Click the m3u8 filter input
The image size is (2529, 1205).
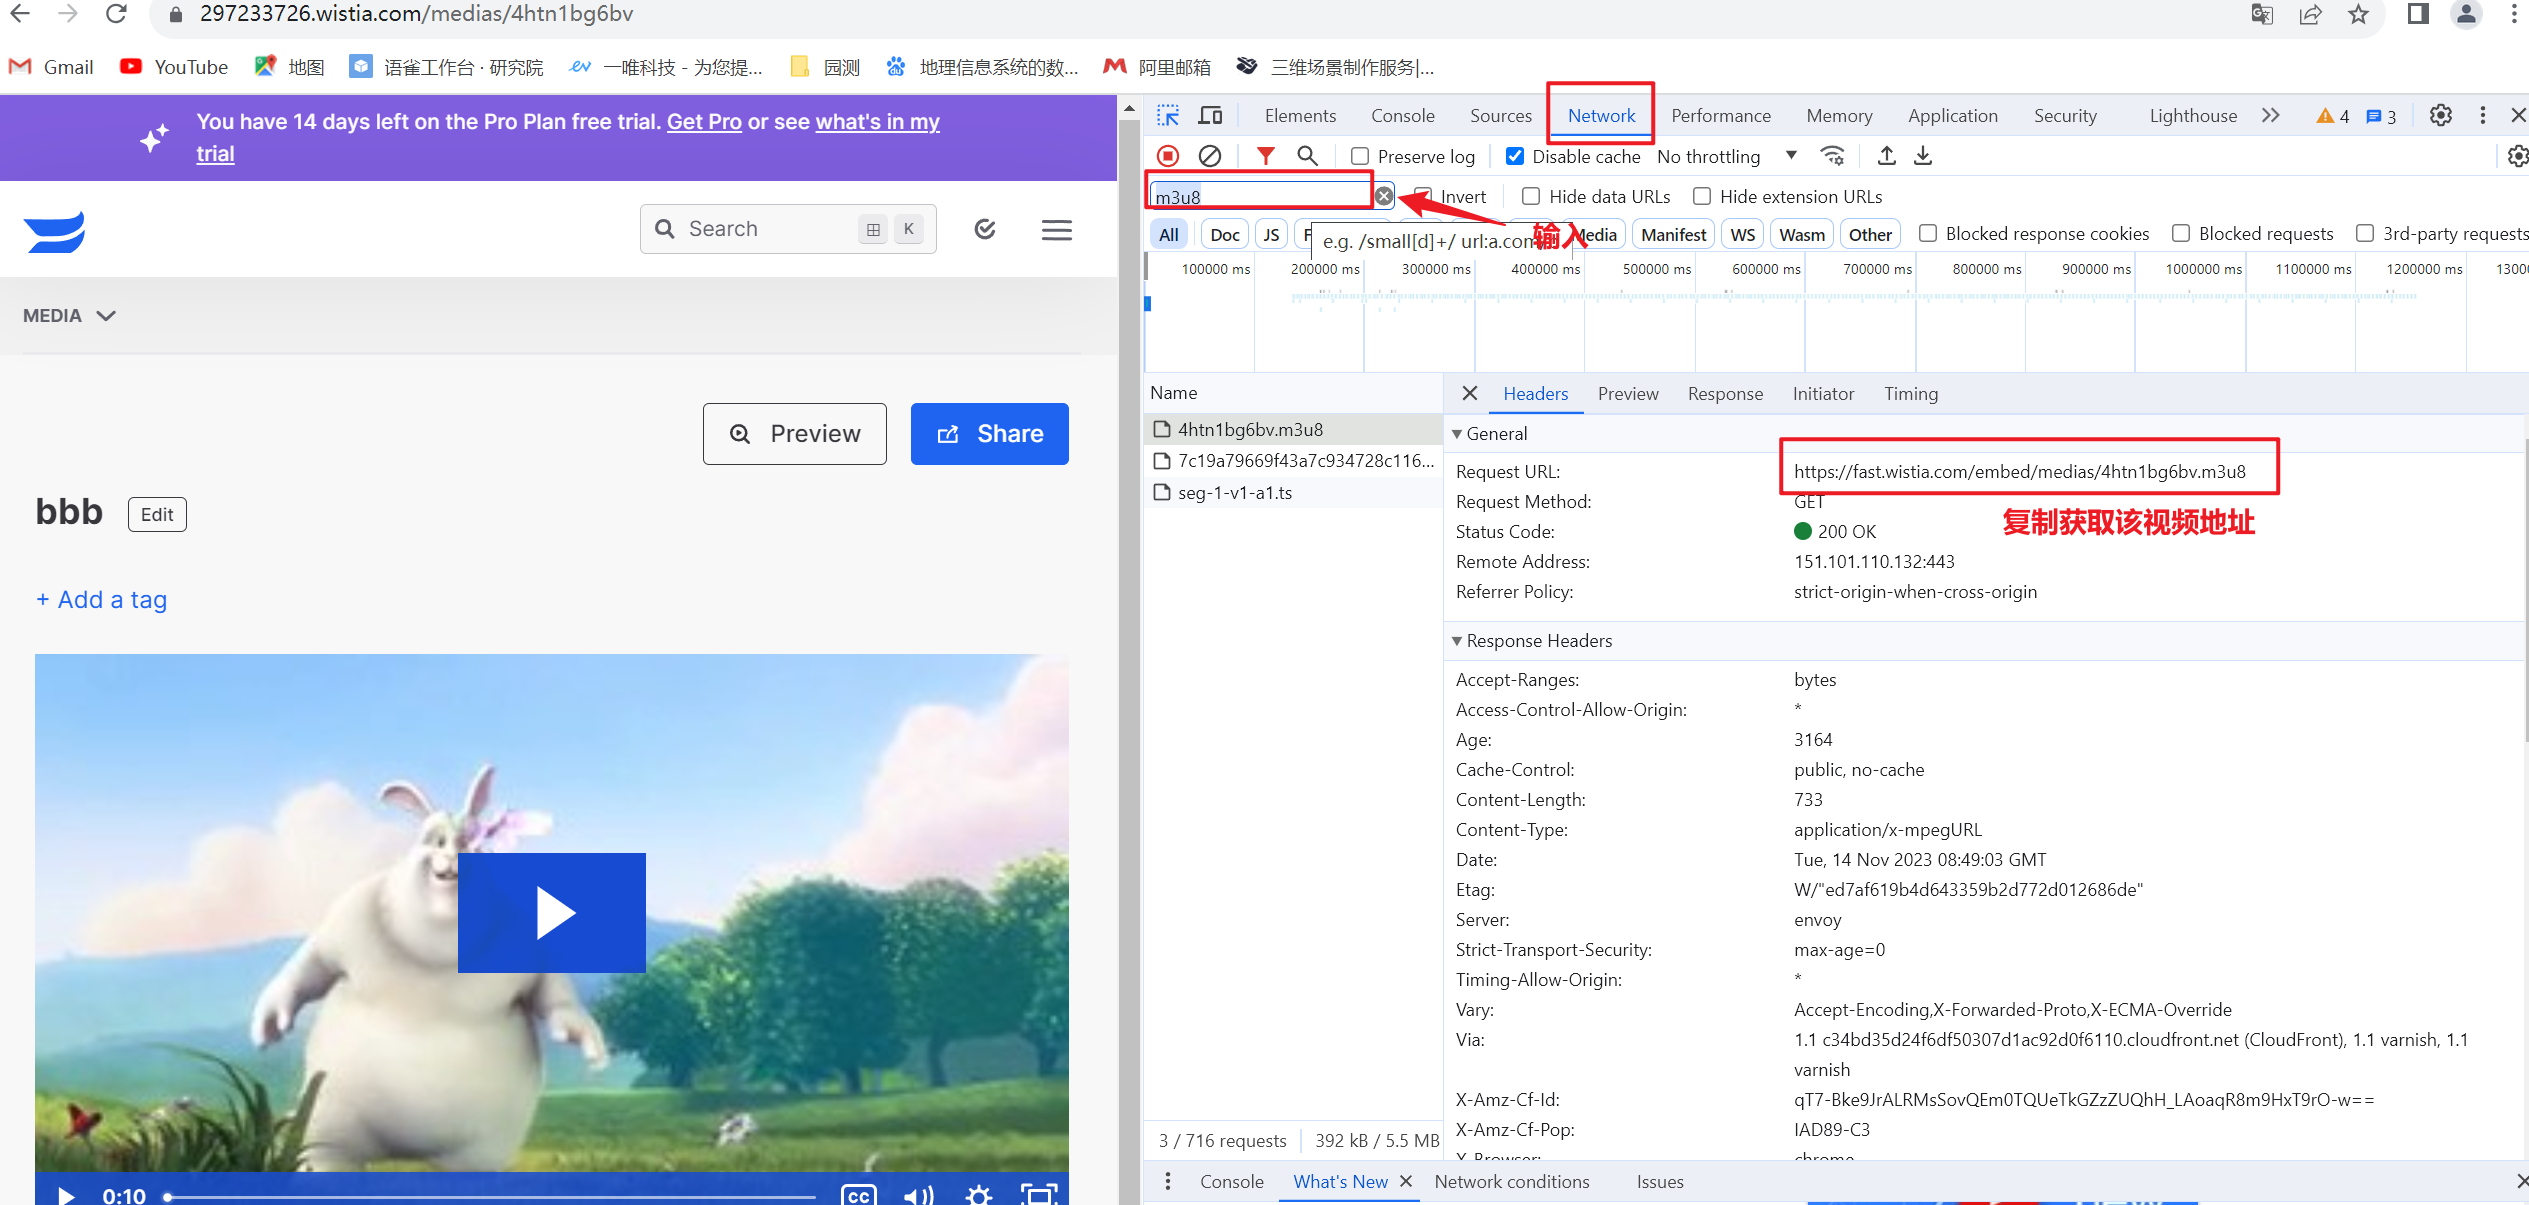[1262, 196]
